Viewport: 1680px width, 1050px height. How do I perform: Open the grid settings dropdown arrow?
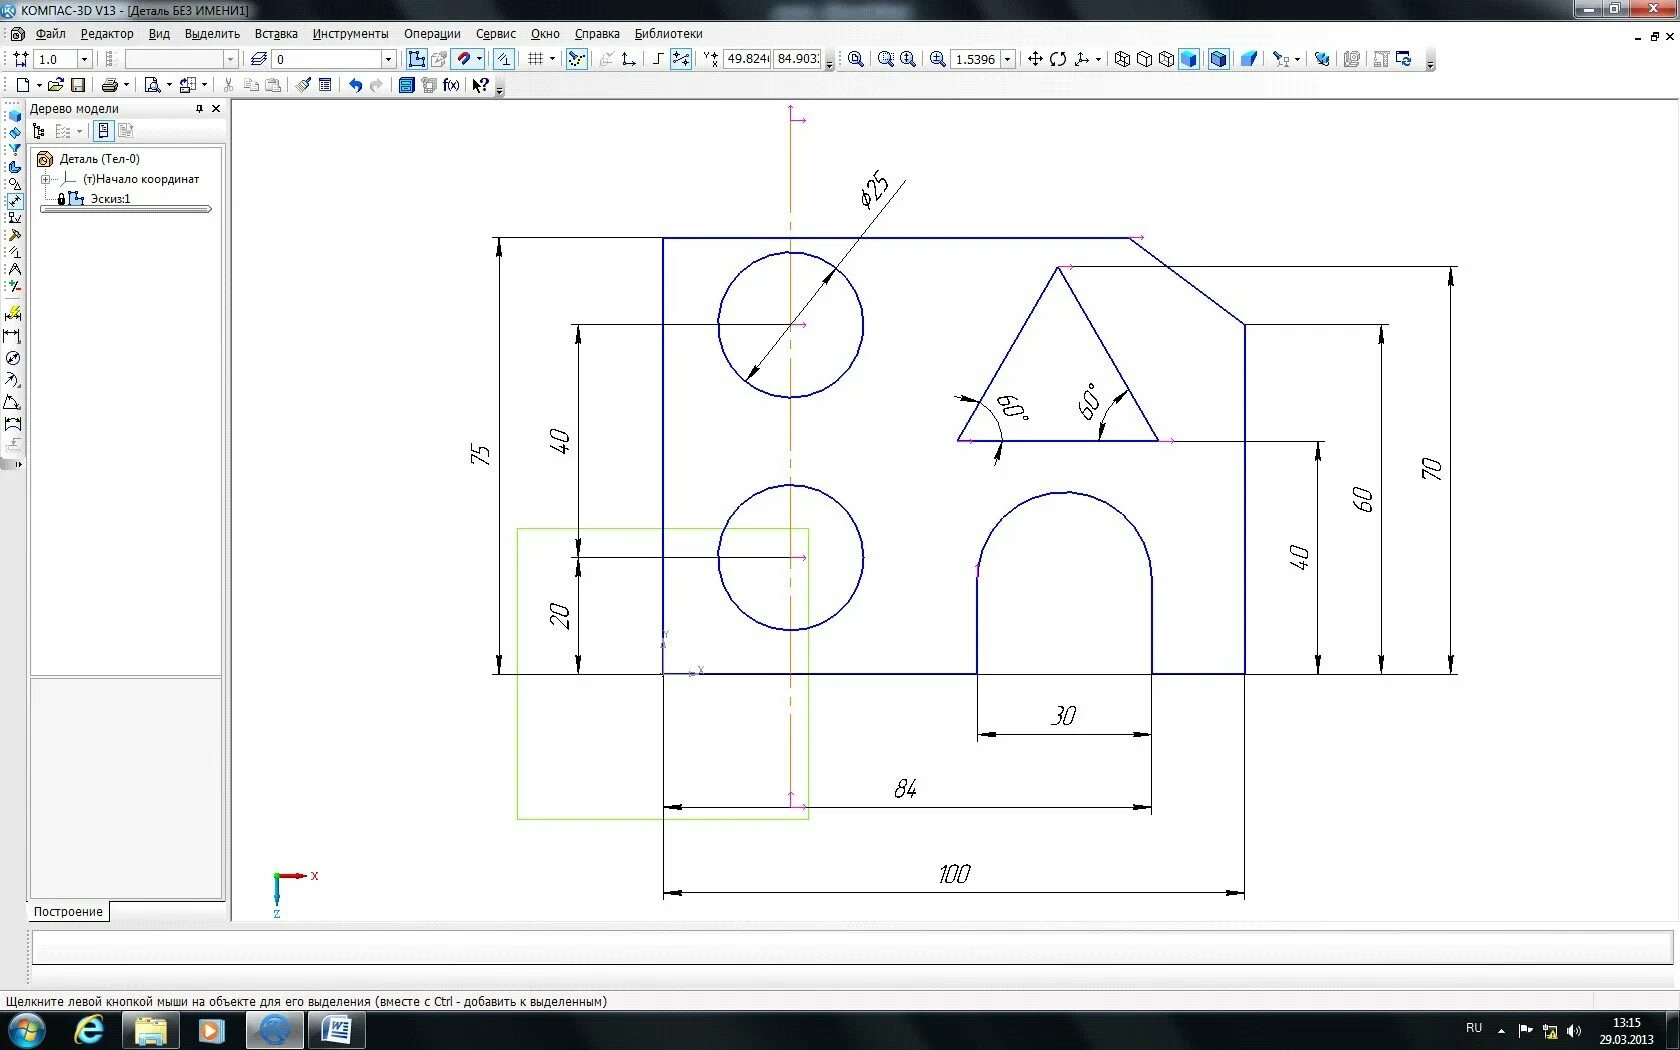click(552, 59)
